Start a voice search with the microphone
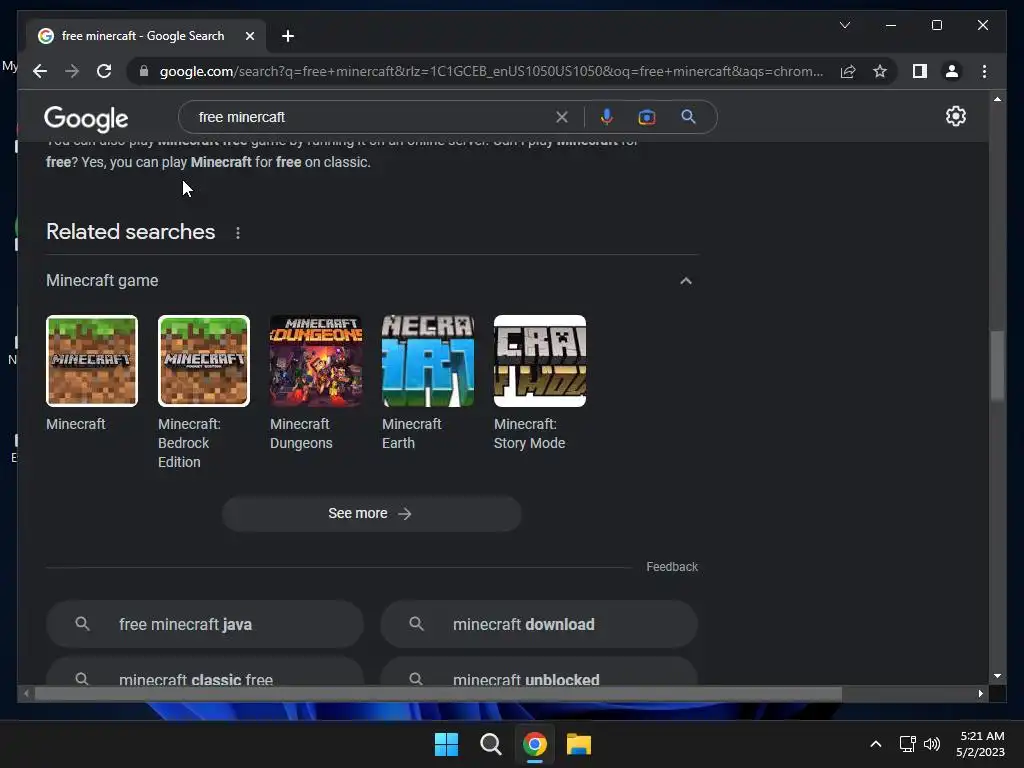 (607, 117)
